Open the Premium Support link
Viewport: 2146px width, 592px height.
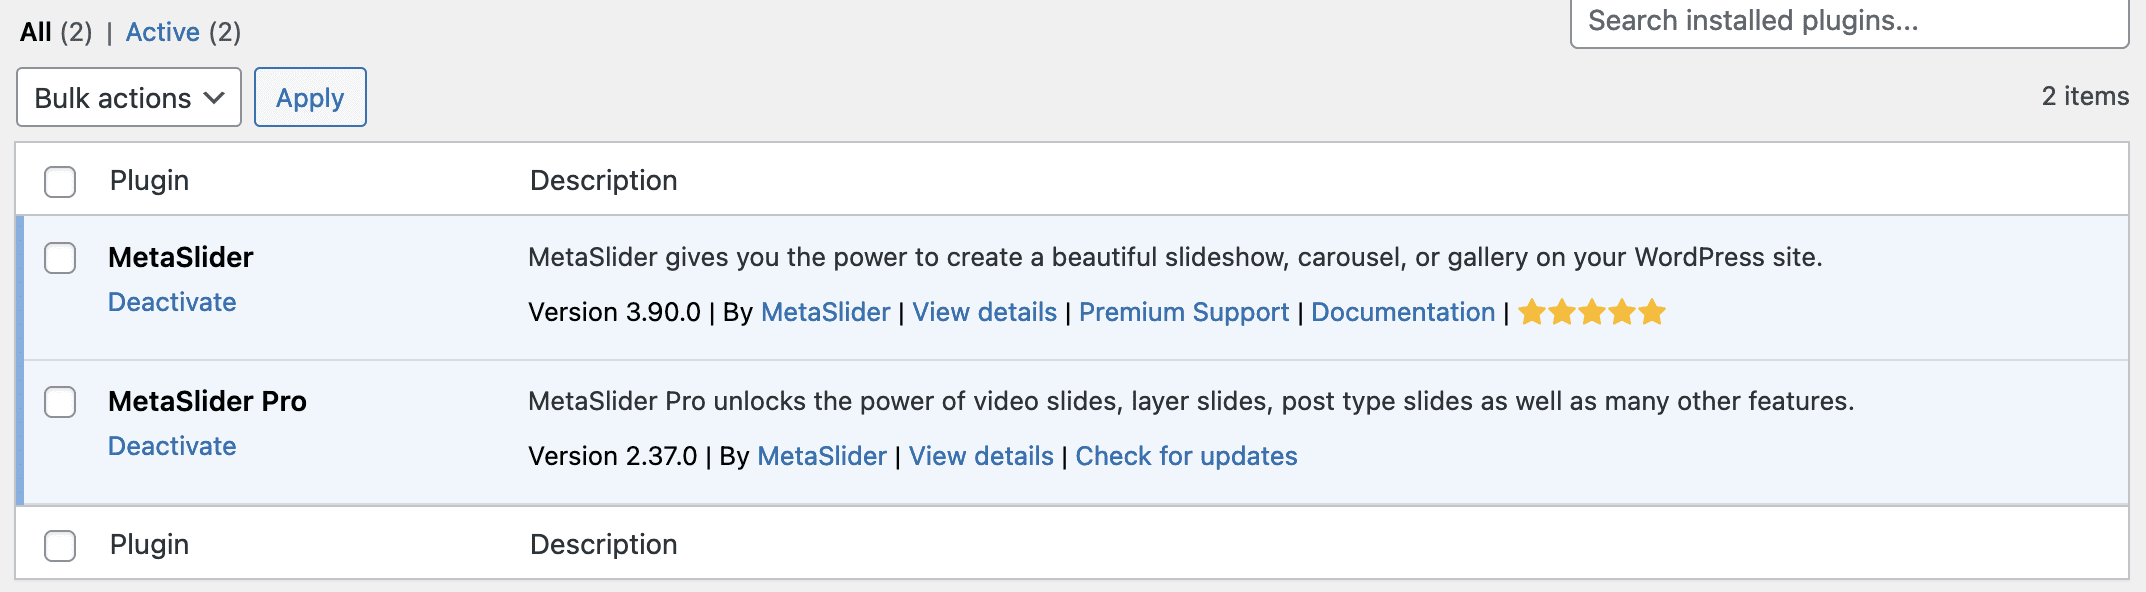pos(1184,313)
